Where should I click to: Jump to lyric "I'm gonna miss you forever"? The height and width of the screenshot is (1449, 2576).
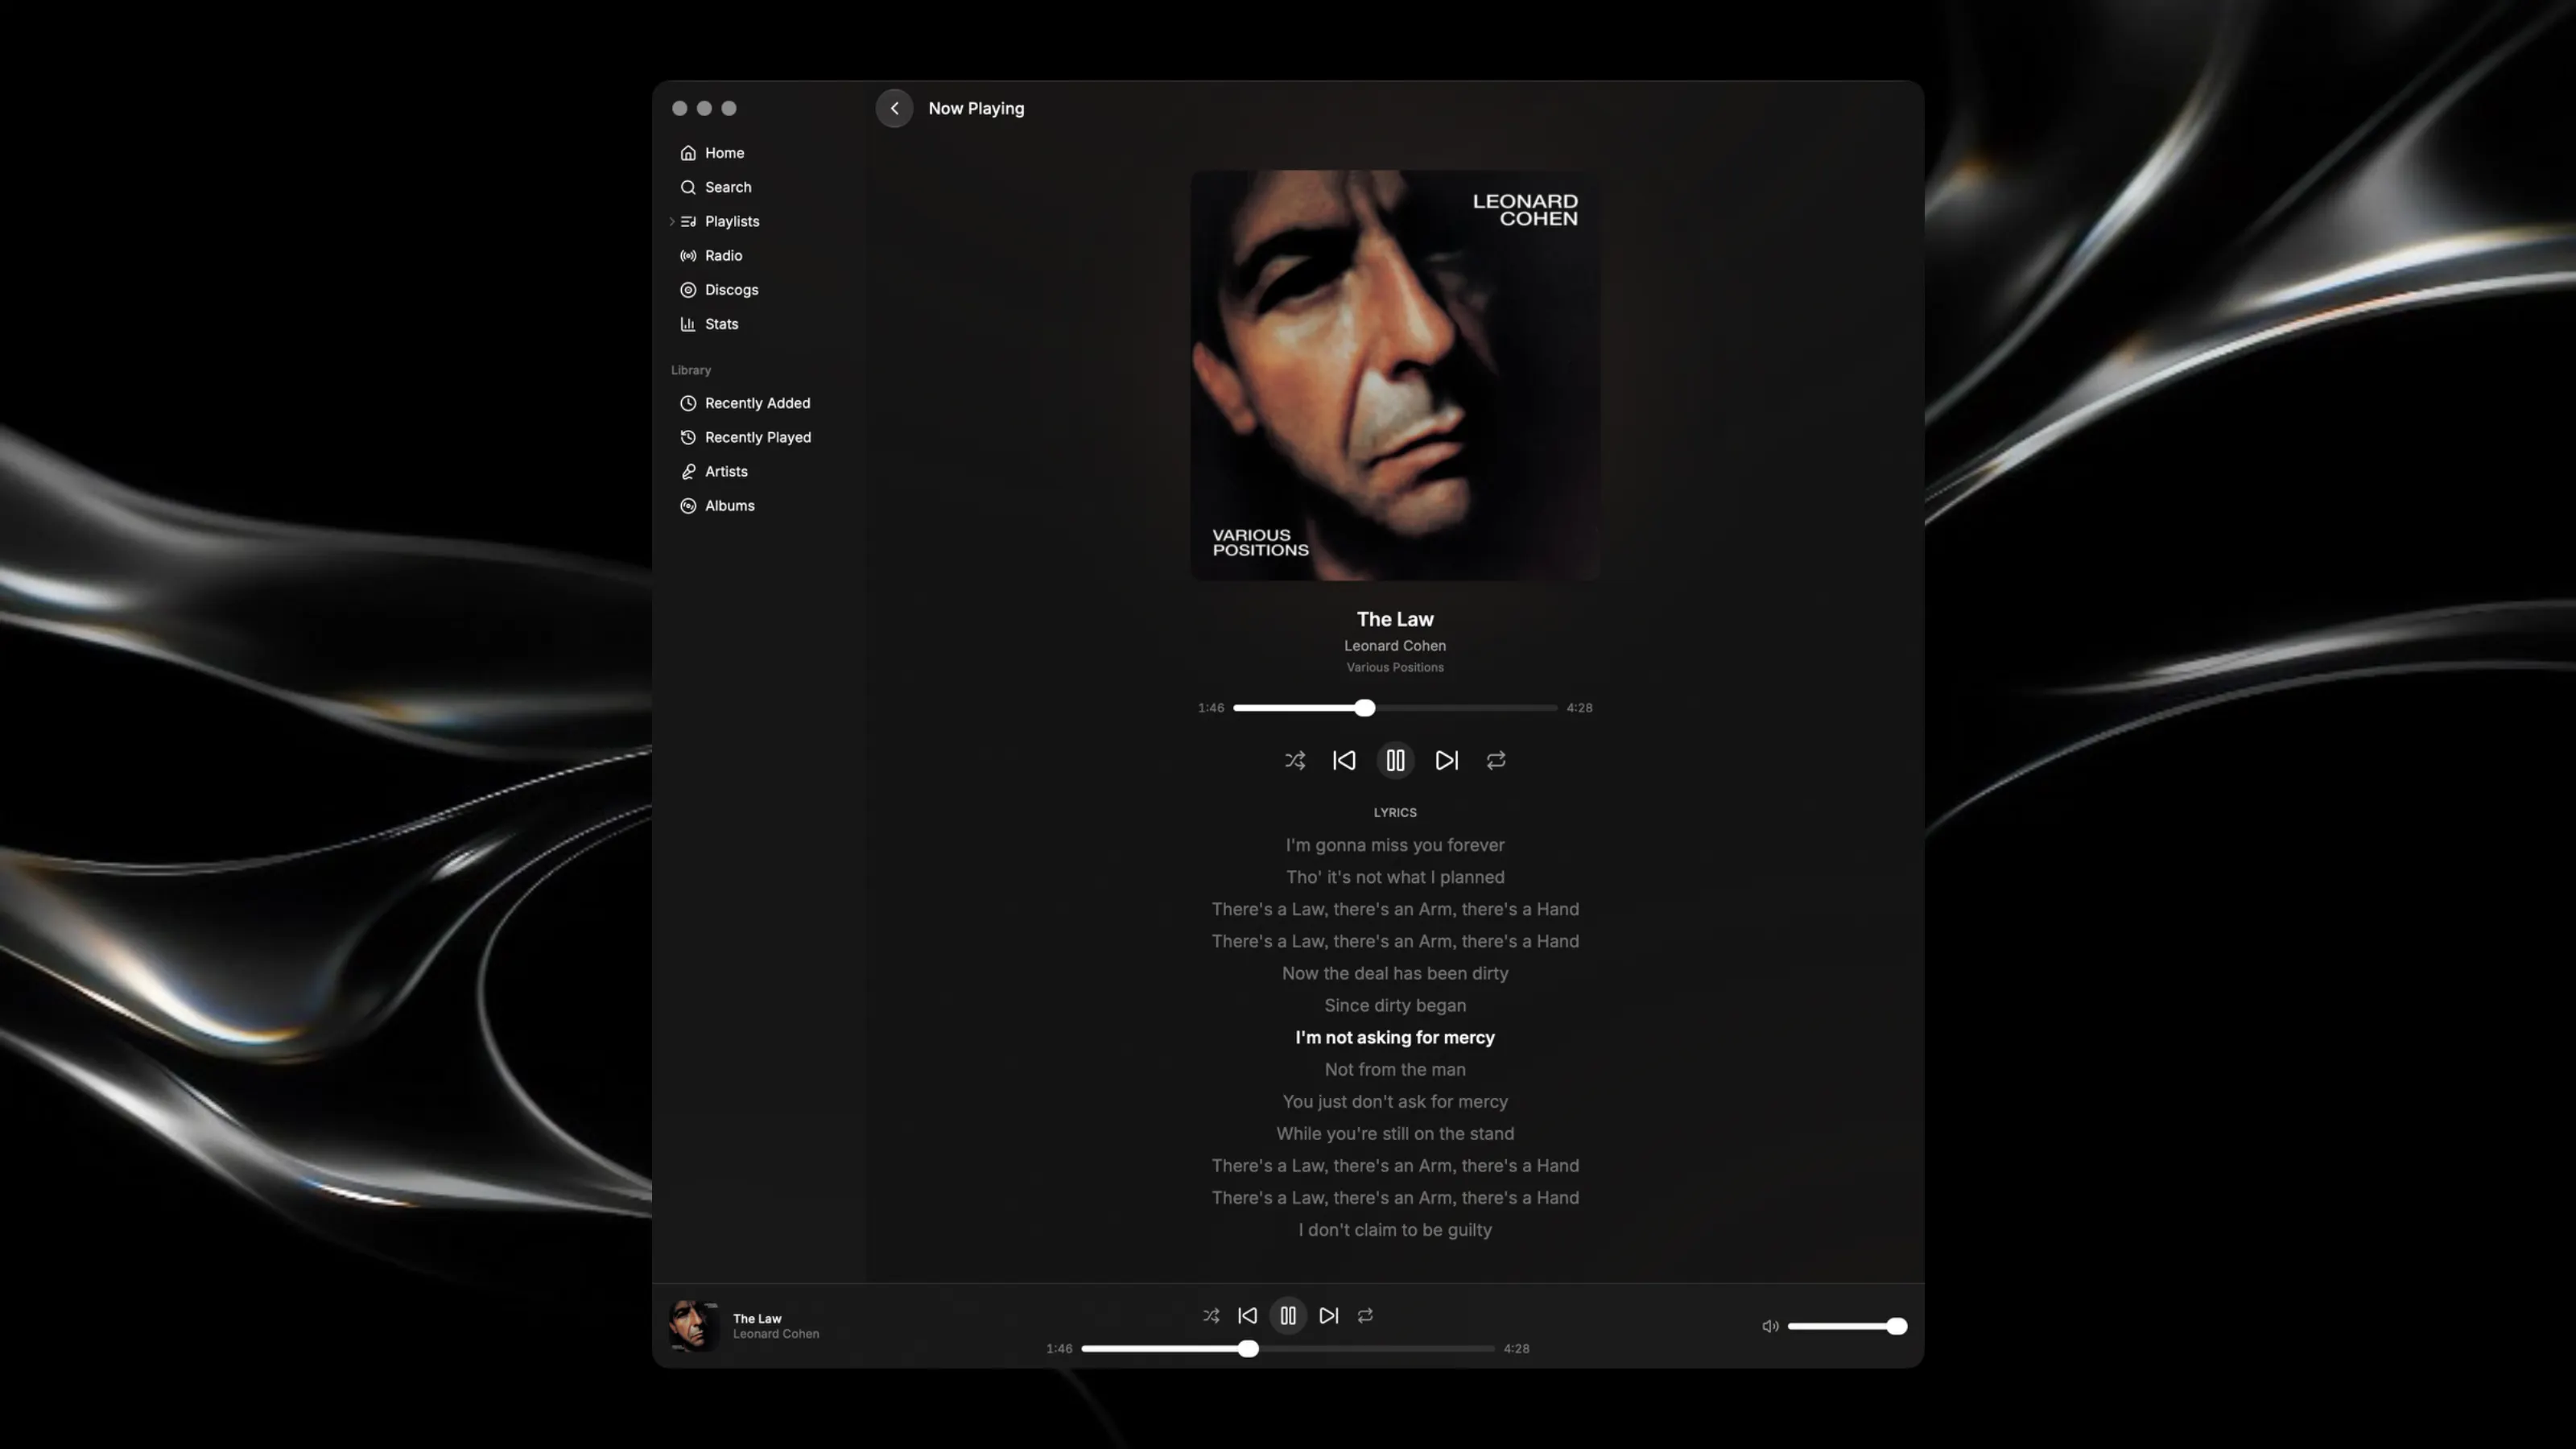point(1395,845)
